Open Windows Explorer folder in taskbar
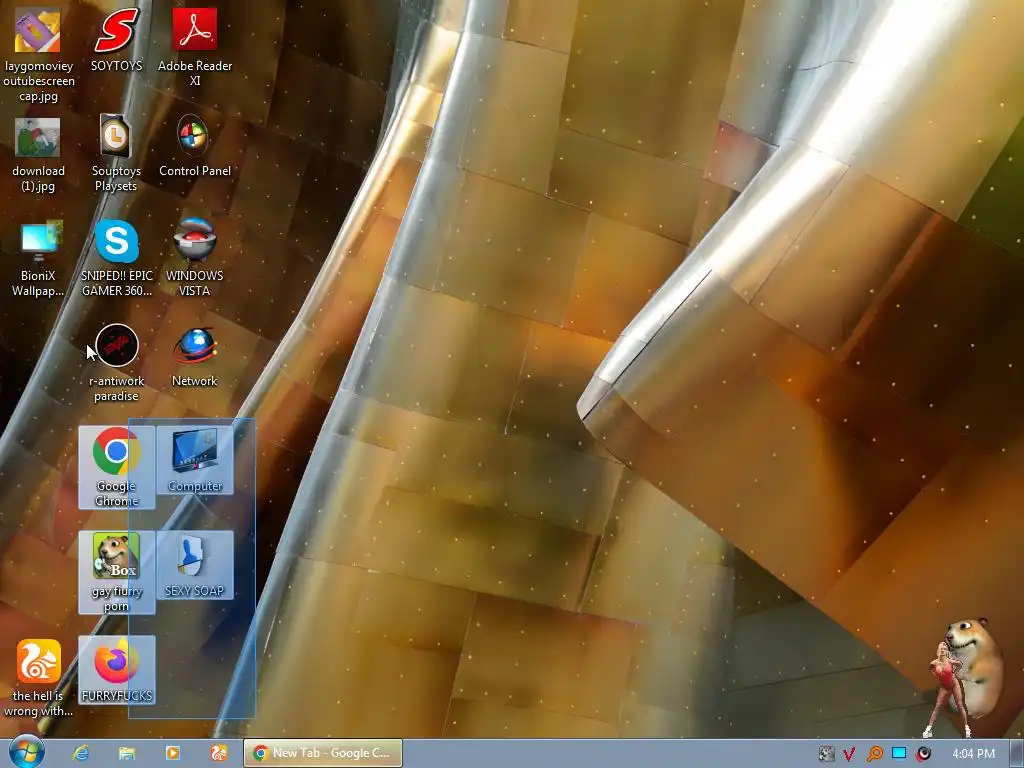This screenshot has height=768, width=1024. [127, 753]
